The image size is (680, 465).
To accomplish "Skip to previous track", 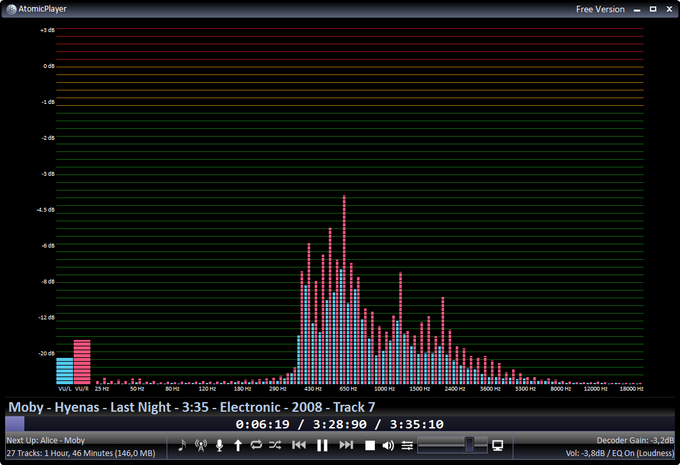I will (299, 445).
